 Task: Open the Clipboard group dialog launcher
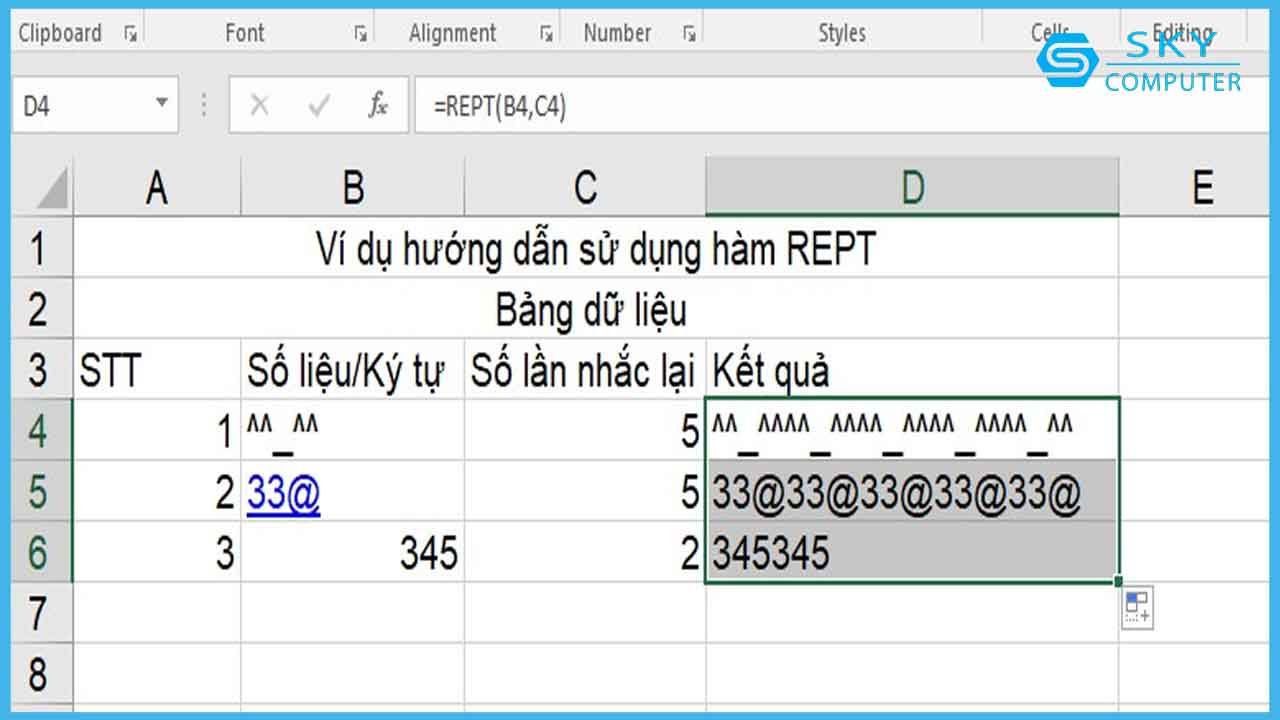(x=130, y=34)
